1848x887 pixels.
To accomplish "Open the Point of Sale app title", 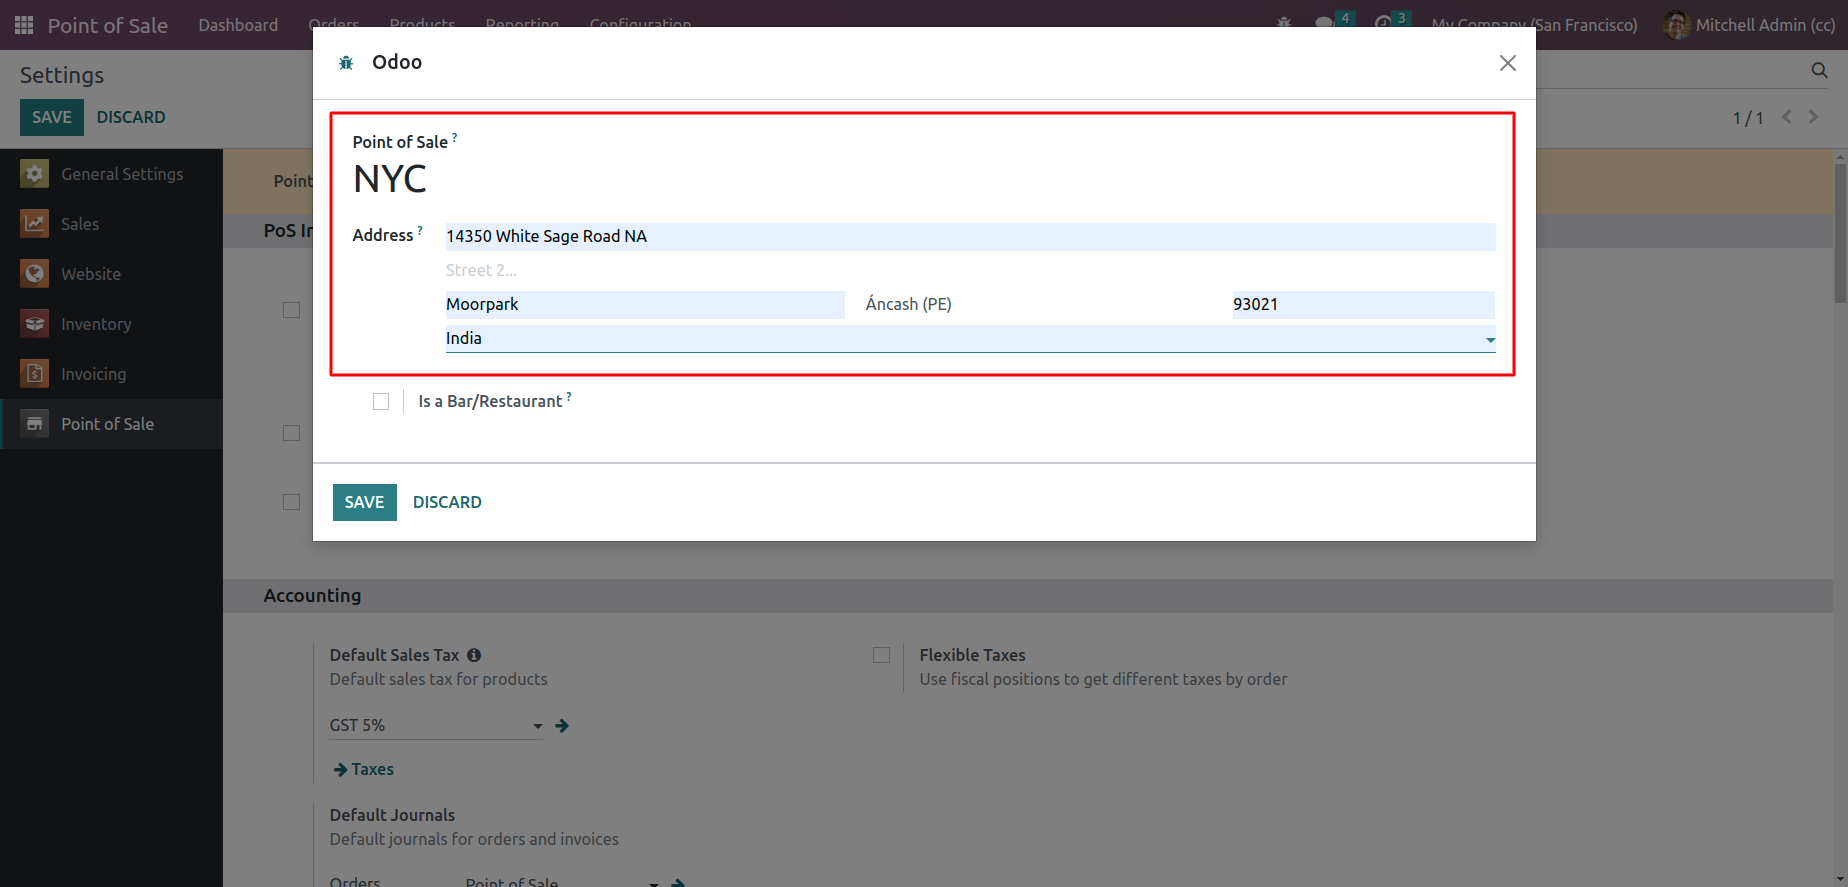I will click(108, 25).
